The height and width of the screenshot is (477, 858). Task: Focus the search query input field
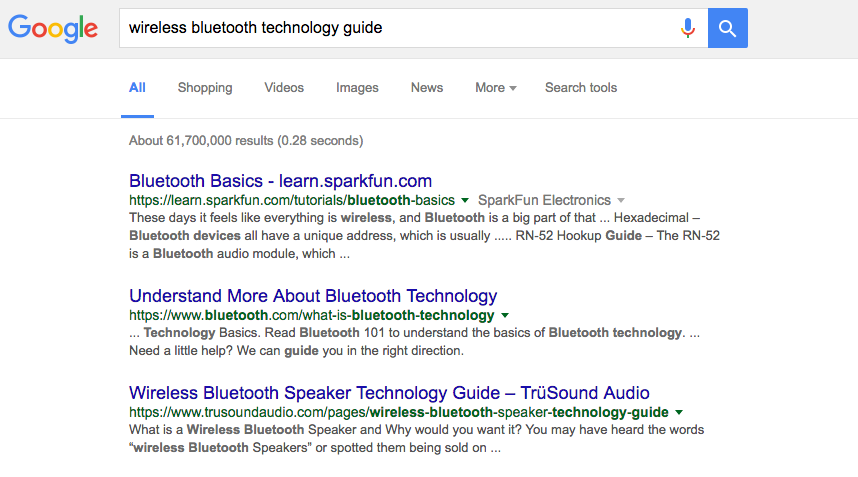click(399, 28)
